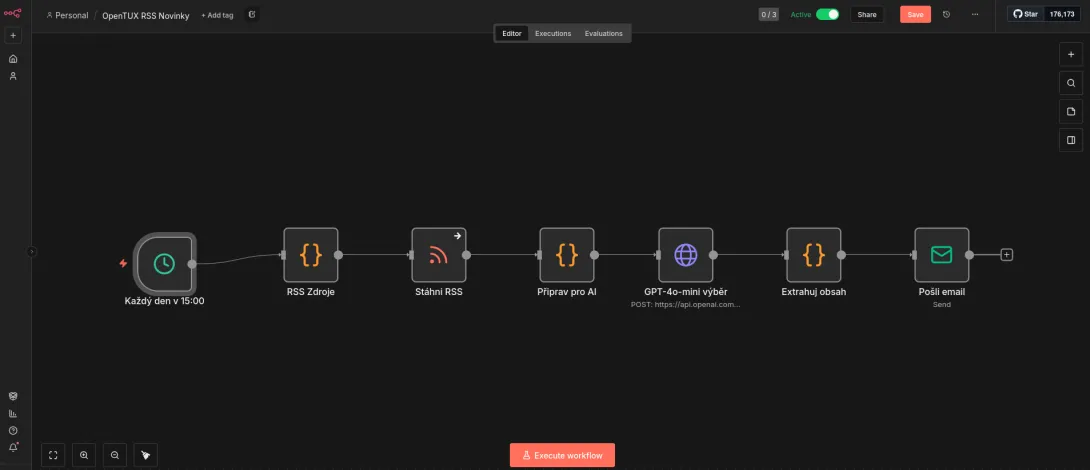The width and height of the screenshot is (1090, 470).
Task: Click the Send subtitle under Pošli email
Action: [941, 305]
